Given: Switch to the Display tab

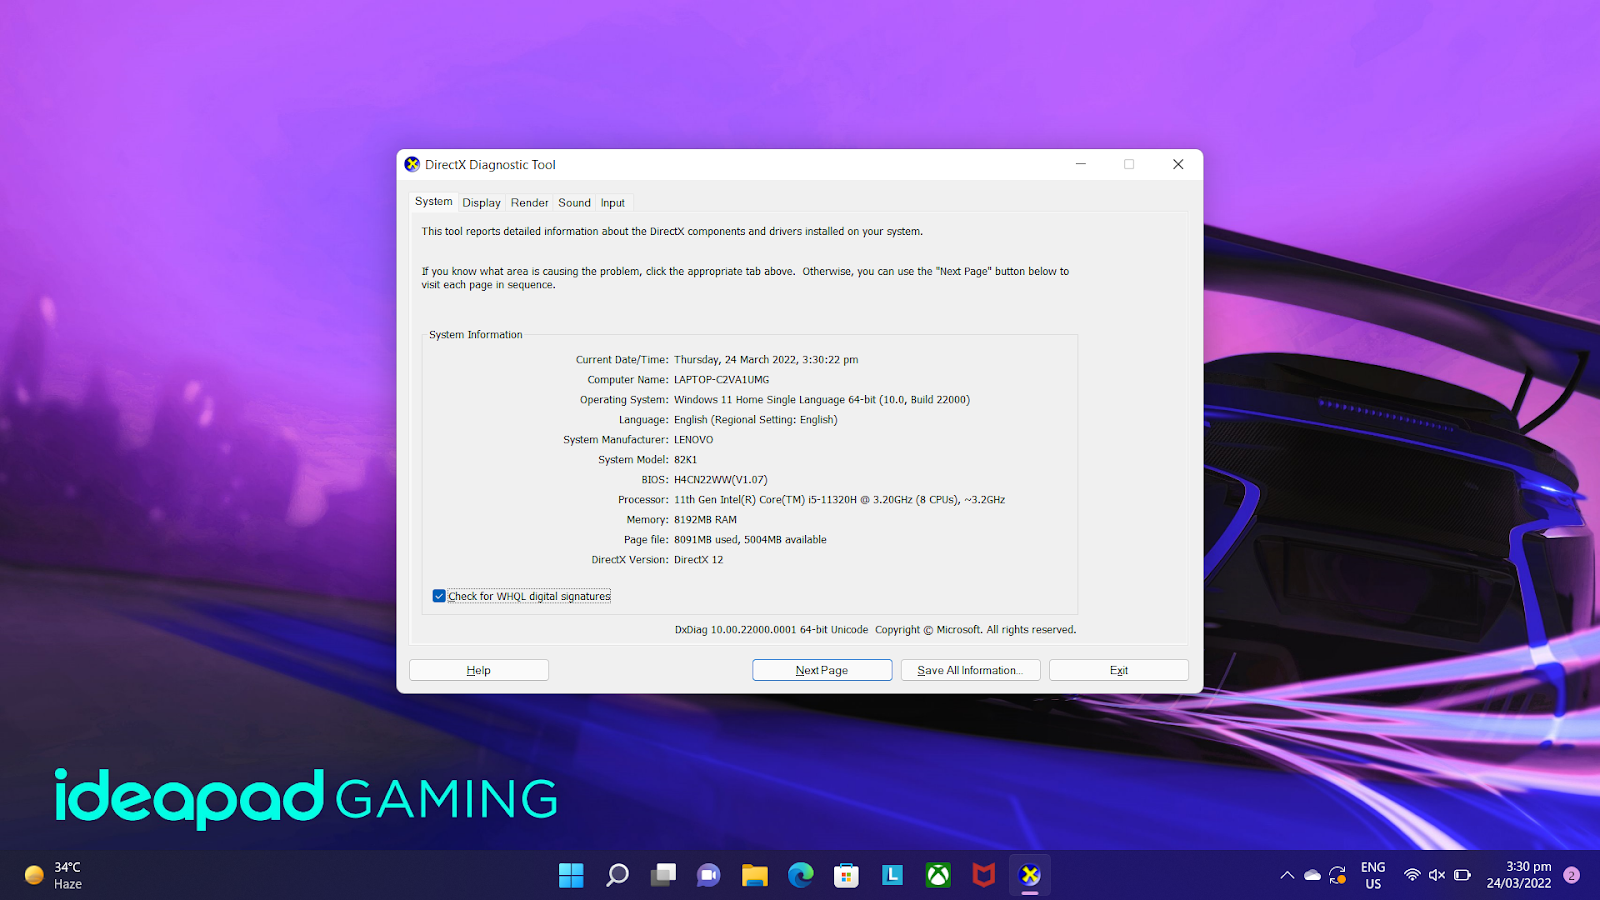Looking at the screenshot, I should coord(481,203).
